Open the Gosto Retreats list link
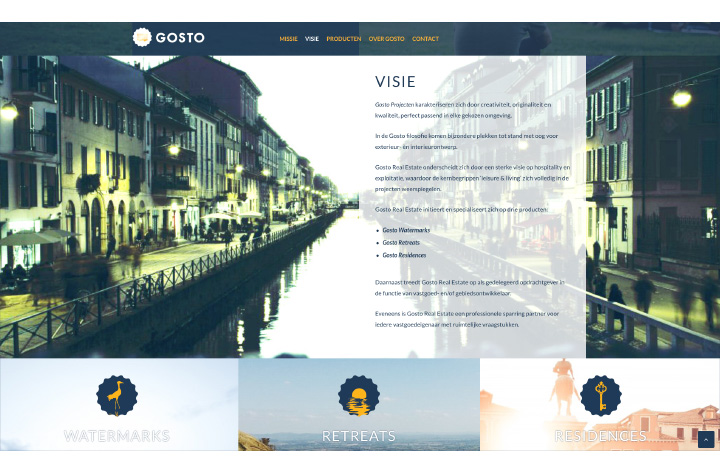 click(401, 242)
